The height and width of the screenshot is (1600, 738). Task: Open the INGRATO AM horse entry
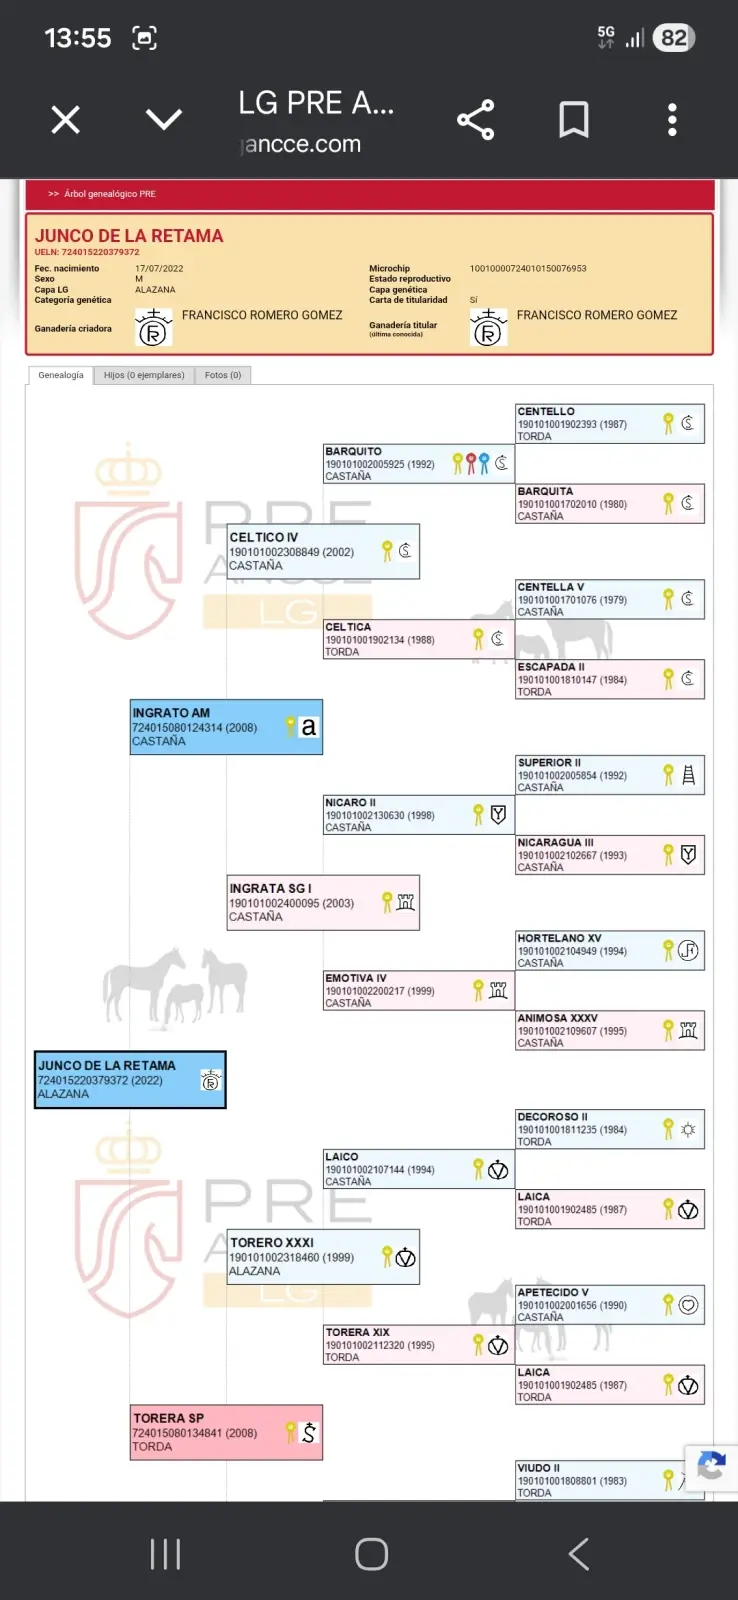(226, 727)
